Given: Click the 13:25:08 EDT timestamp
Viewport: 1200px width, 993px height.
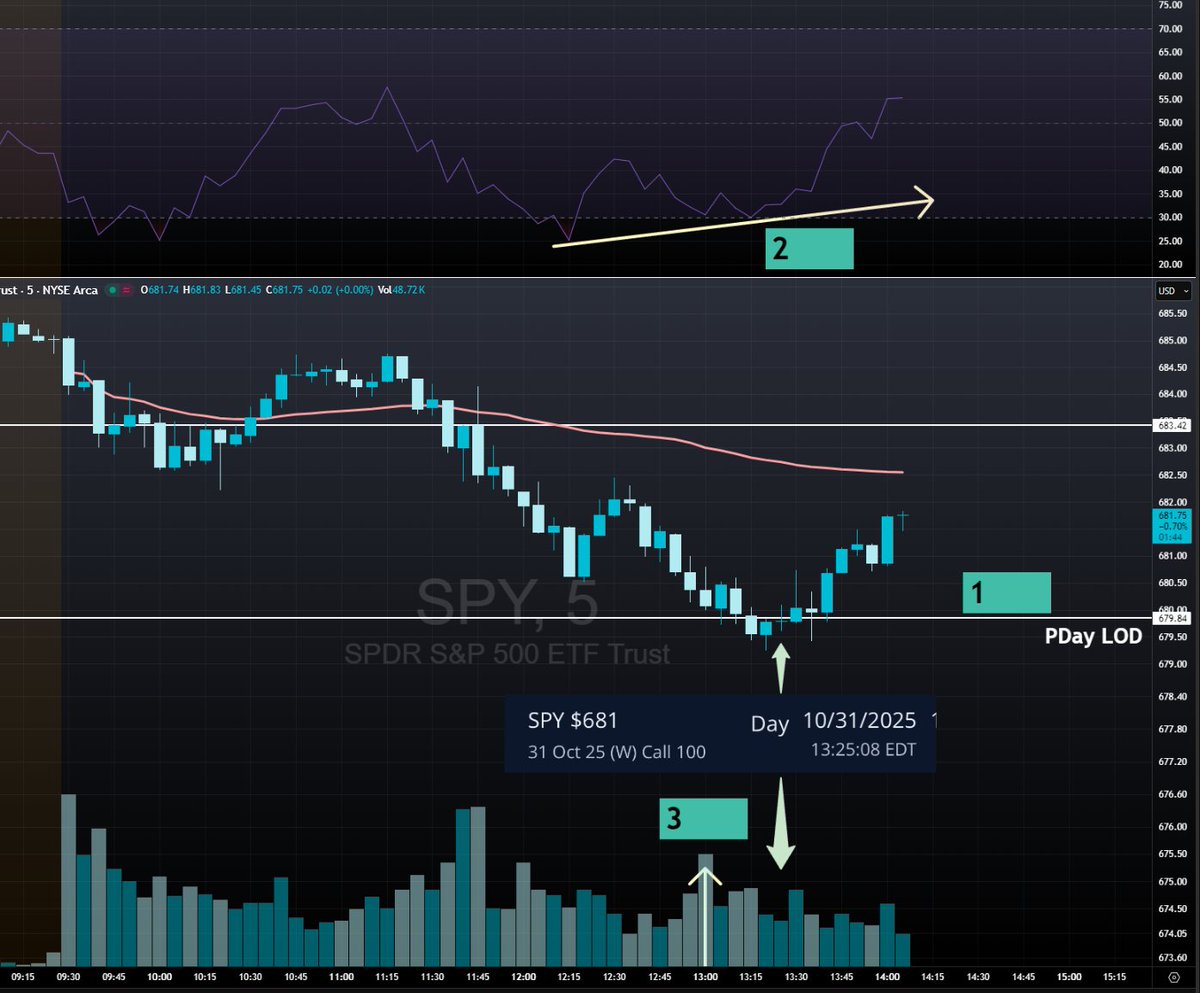Looking at the screenshot, I should 863,749.
